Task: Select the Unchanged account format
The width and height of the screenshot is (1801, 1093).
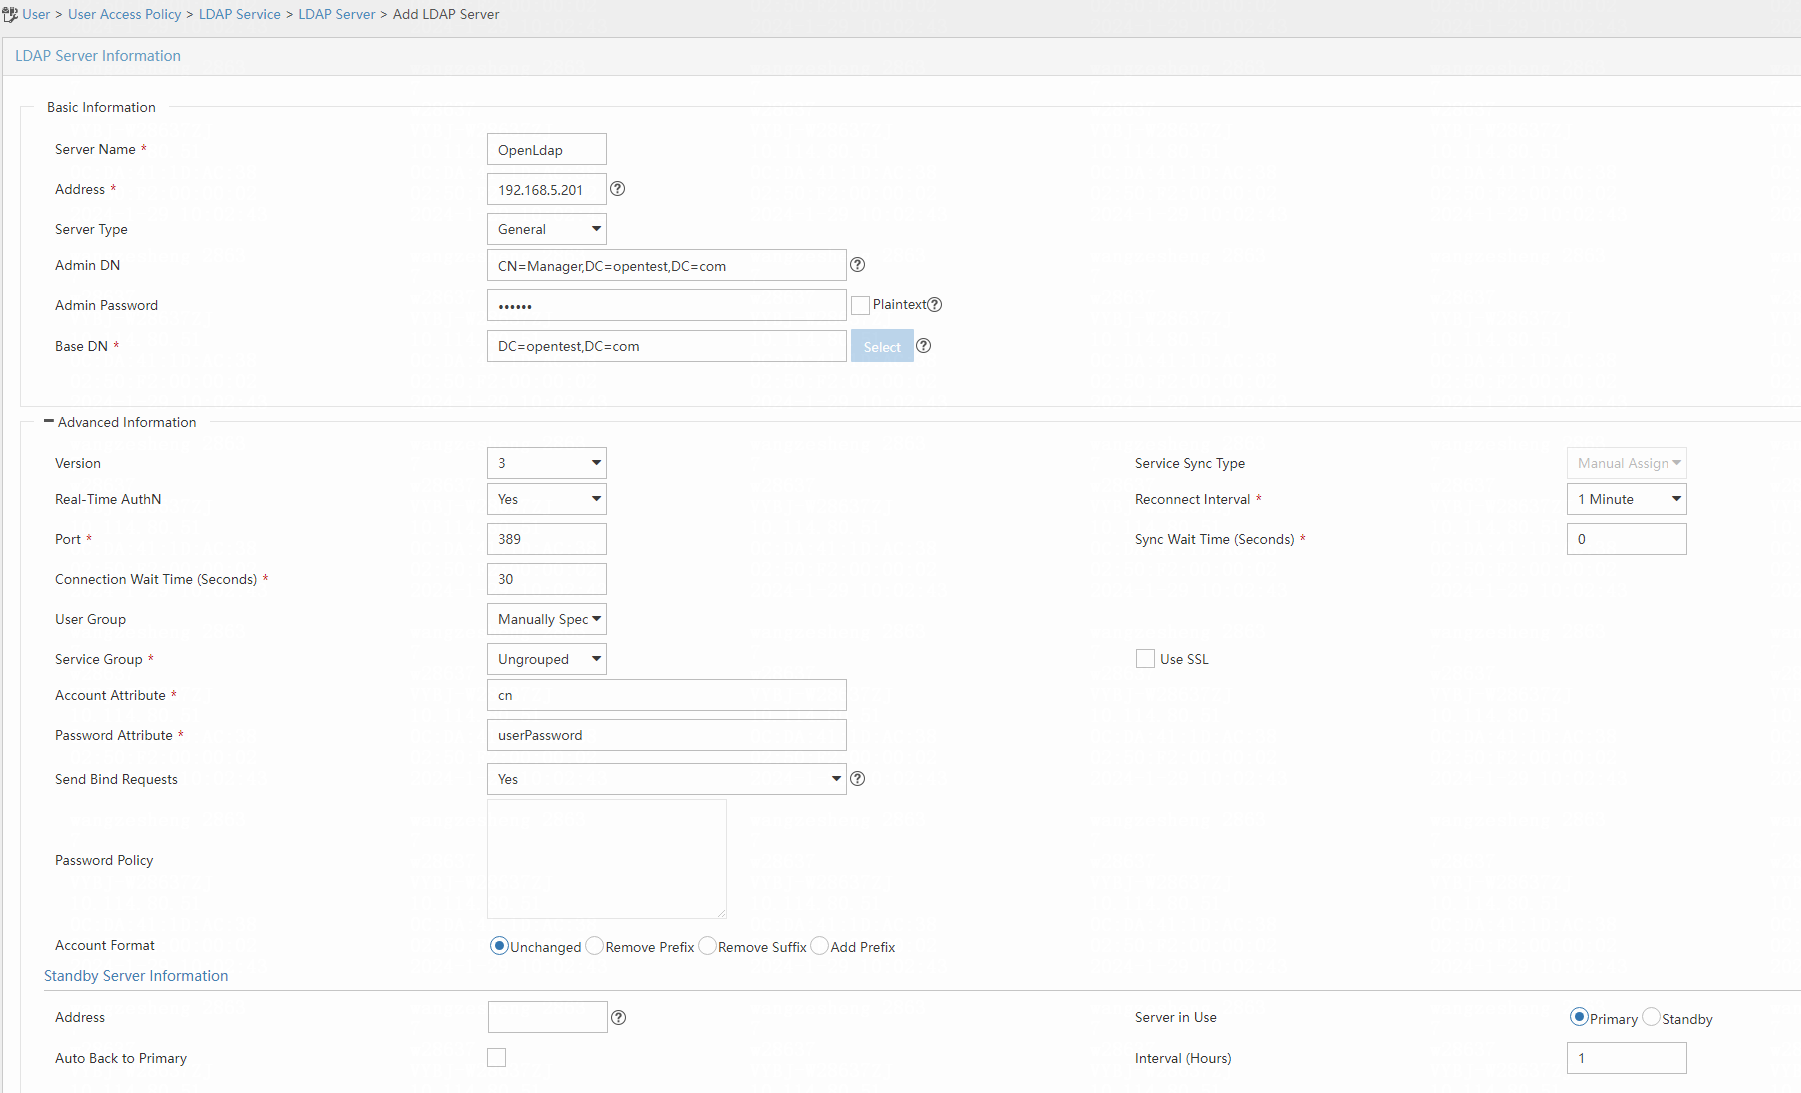Action: [x=499, y=946]
